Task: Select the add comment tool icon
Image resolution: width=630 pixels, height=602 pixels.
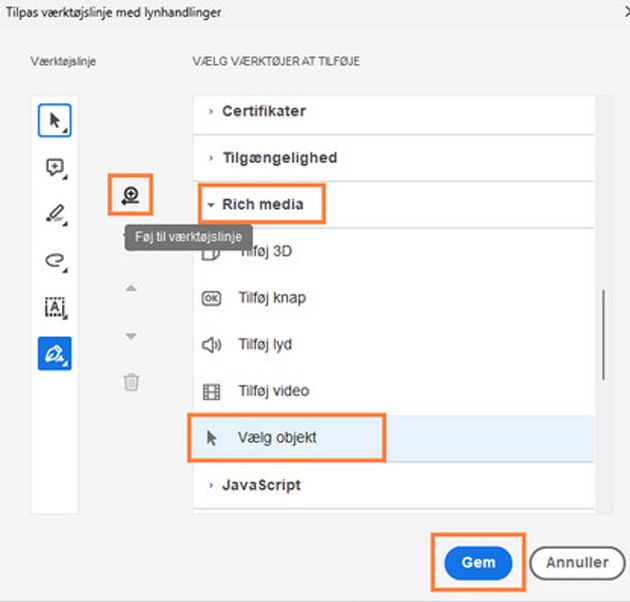Action: pyautogui.click(x=54, y=168)
